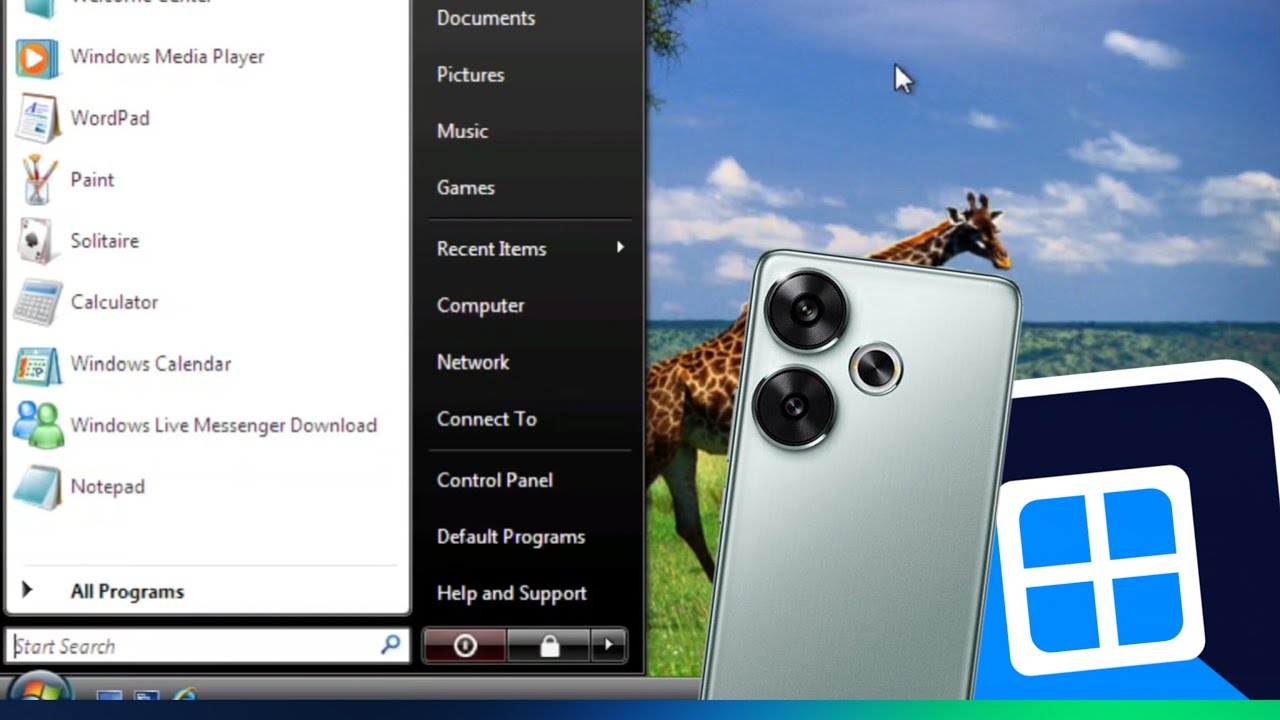This screenshot has width=1280, height=720.
Task: Open the shutdown options arrow
Action: pos(608,646)
